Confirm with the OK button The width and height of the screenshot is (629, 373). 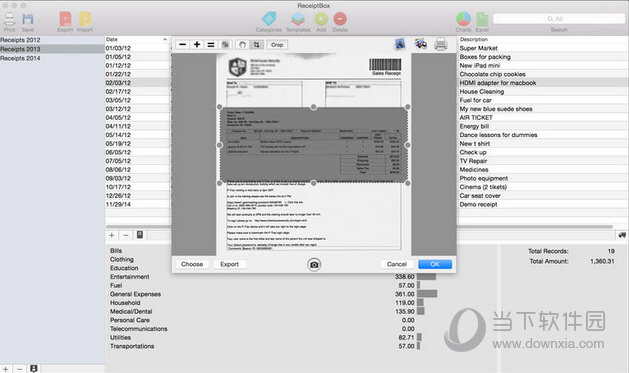coord(435,264)
